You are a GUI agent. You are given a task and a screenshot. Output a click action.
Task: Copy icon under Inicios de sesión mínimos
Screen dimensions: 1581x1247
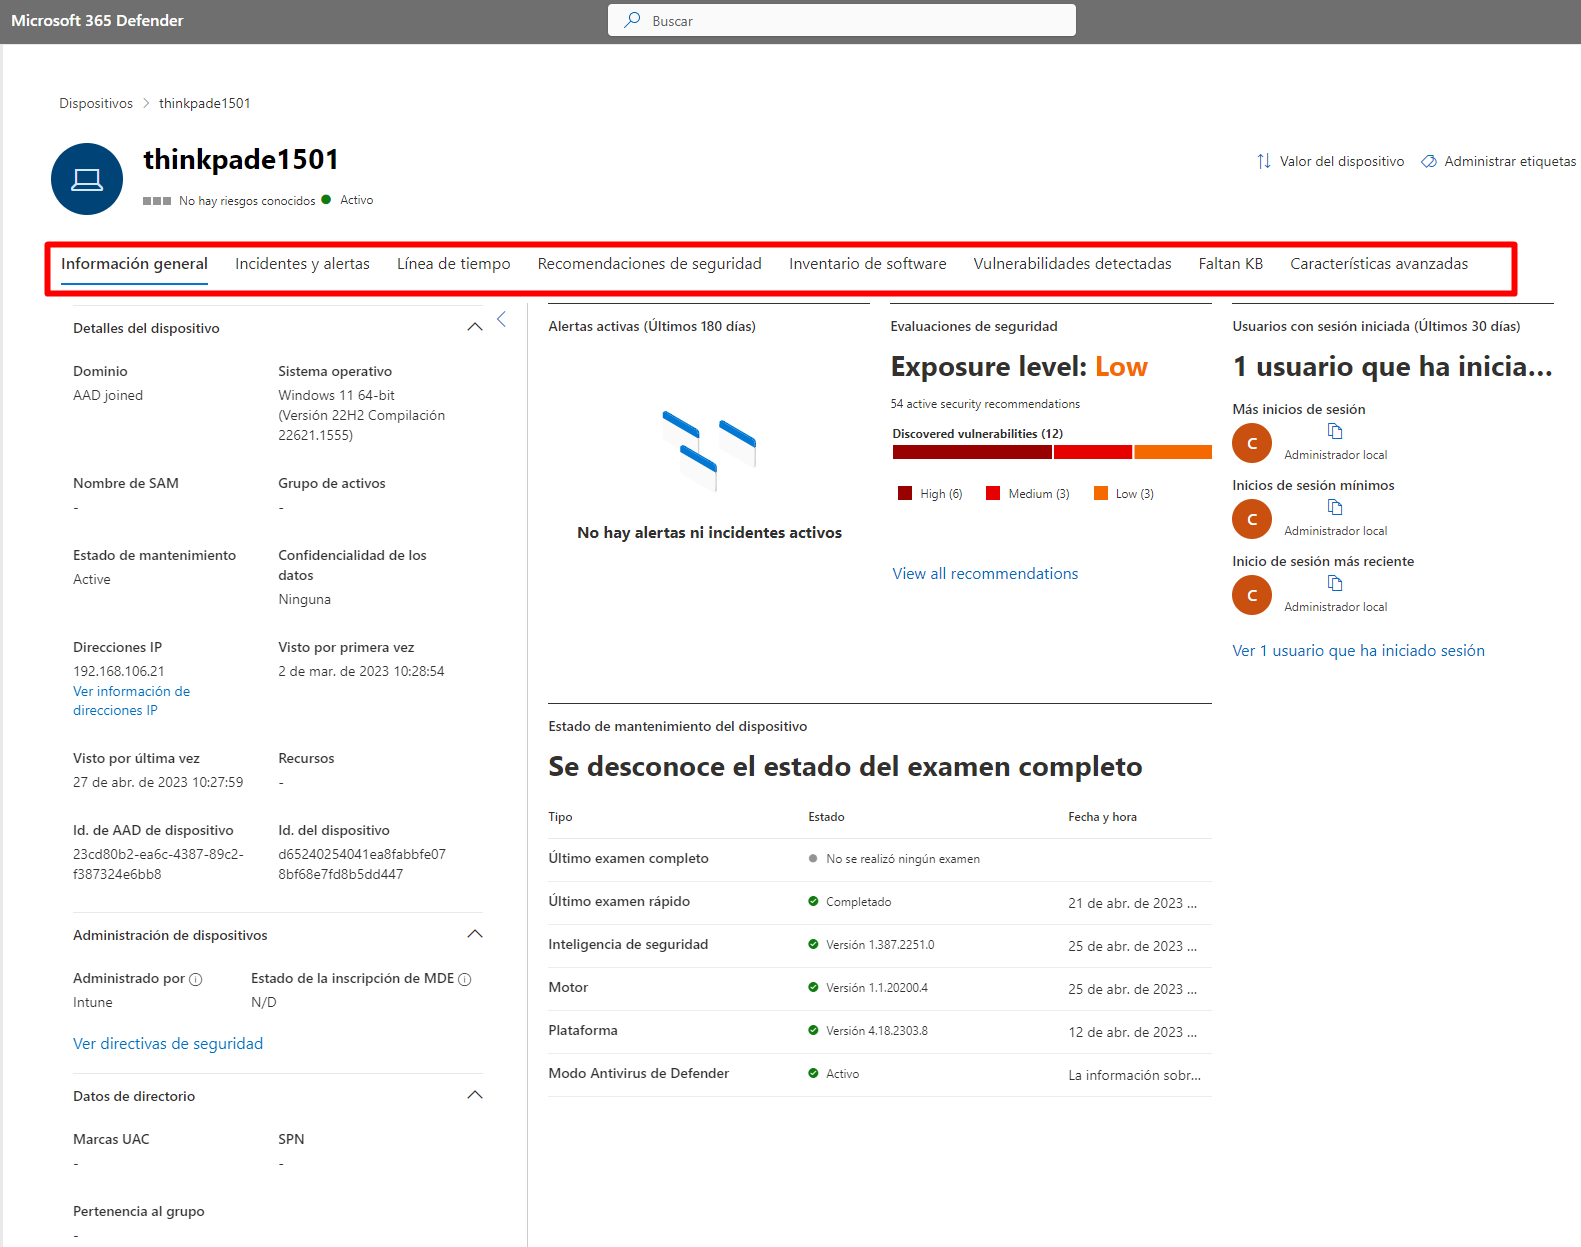point(1335,507)
